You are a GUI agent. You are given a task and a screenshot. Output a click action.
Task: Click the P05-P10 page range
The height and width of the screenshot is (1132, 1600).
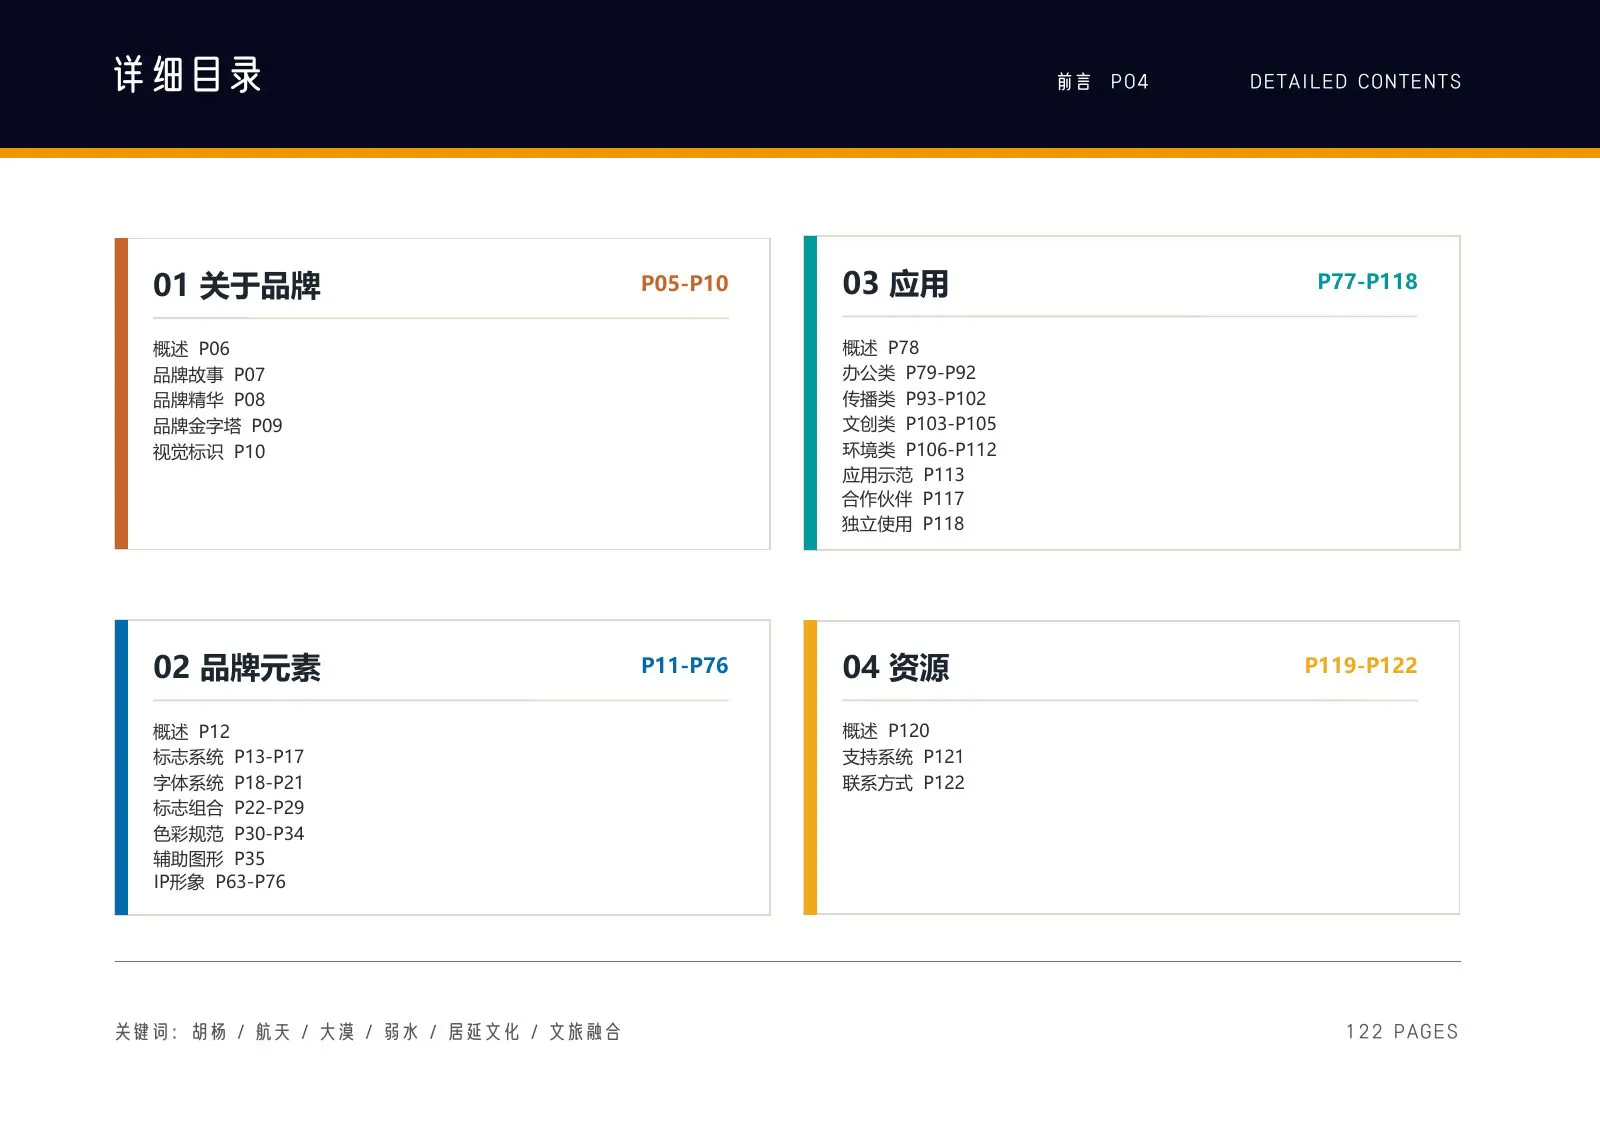684,284
